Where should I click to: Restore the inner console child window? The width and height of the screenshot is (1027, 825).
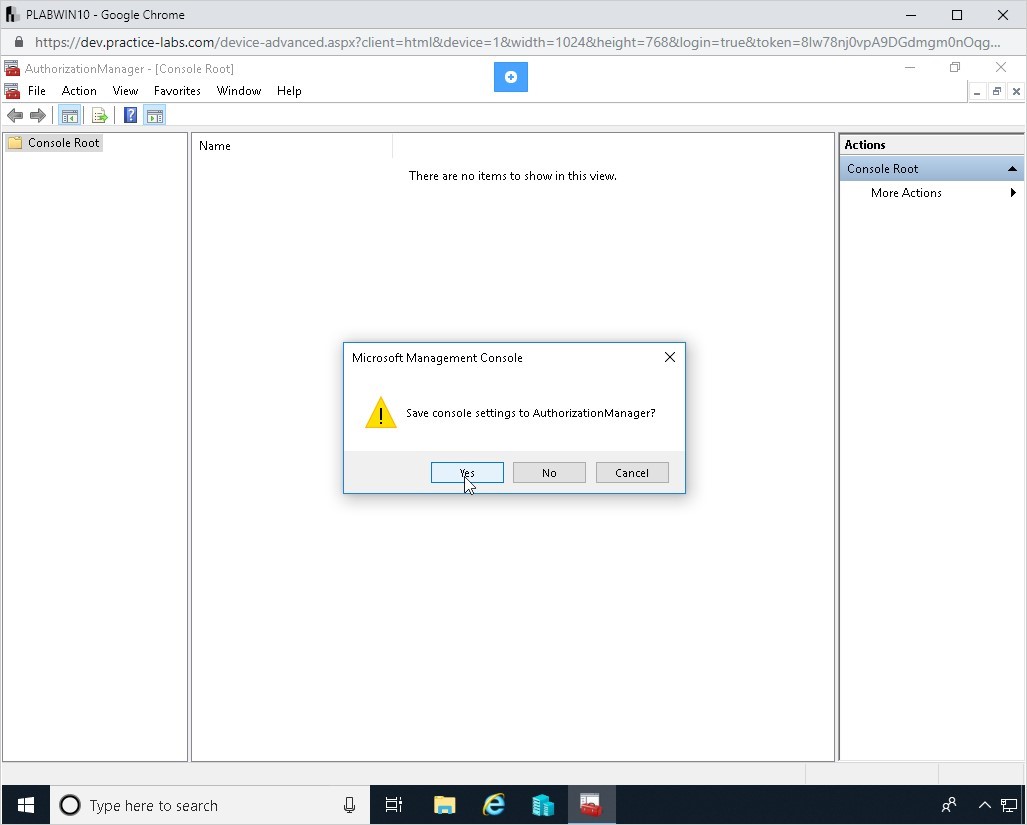pyautogui.click(x=996, y=92)
